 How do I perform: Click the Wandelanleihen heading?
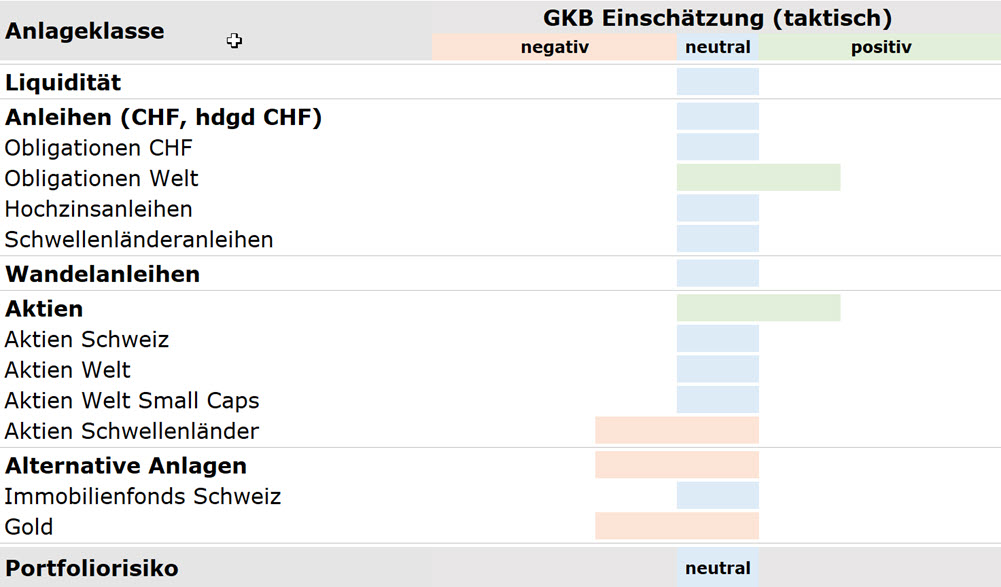pos(103,274)
